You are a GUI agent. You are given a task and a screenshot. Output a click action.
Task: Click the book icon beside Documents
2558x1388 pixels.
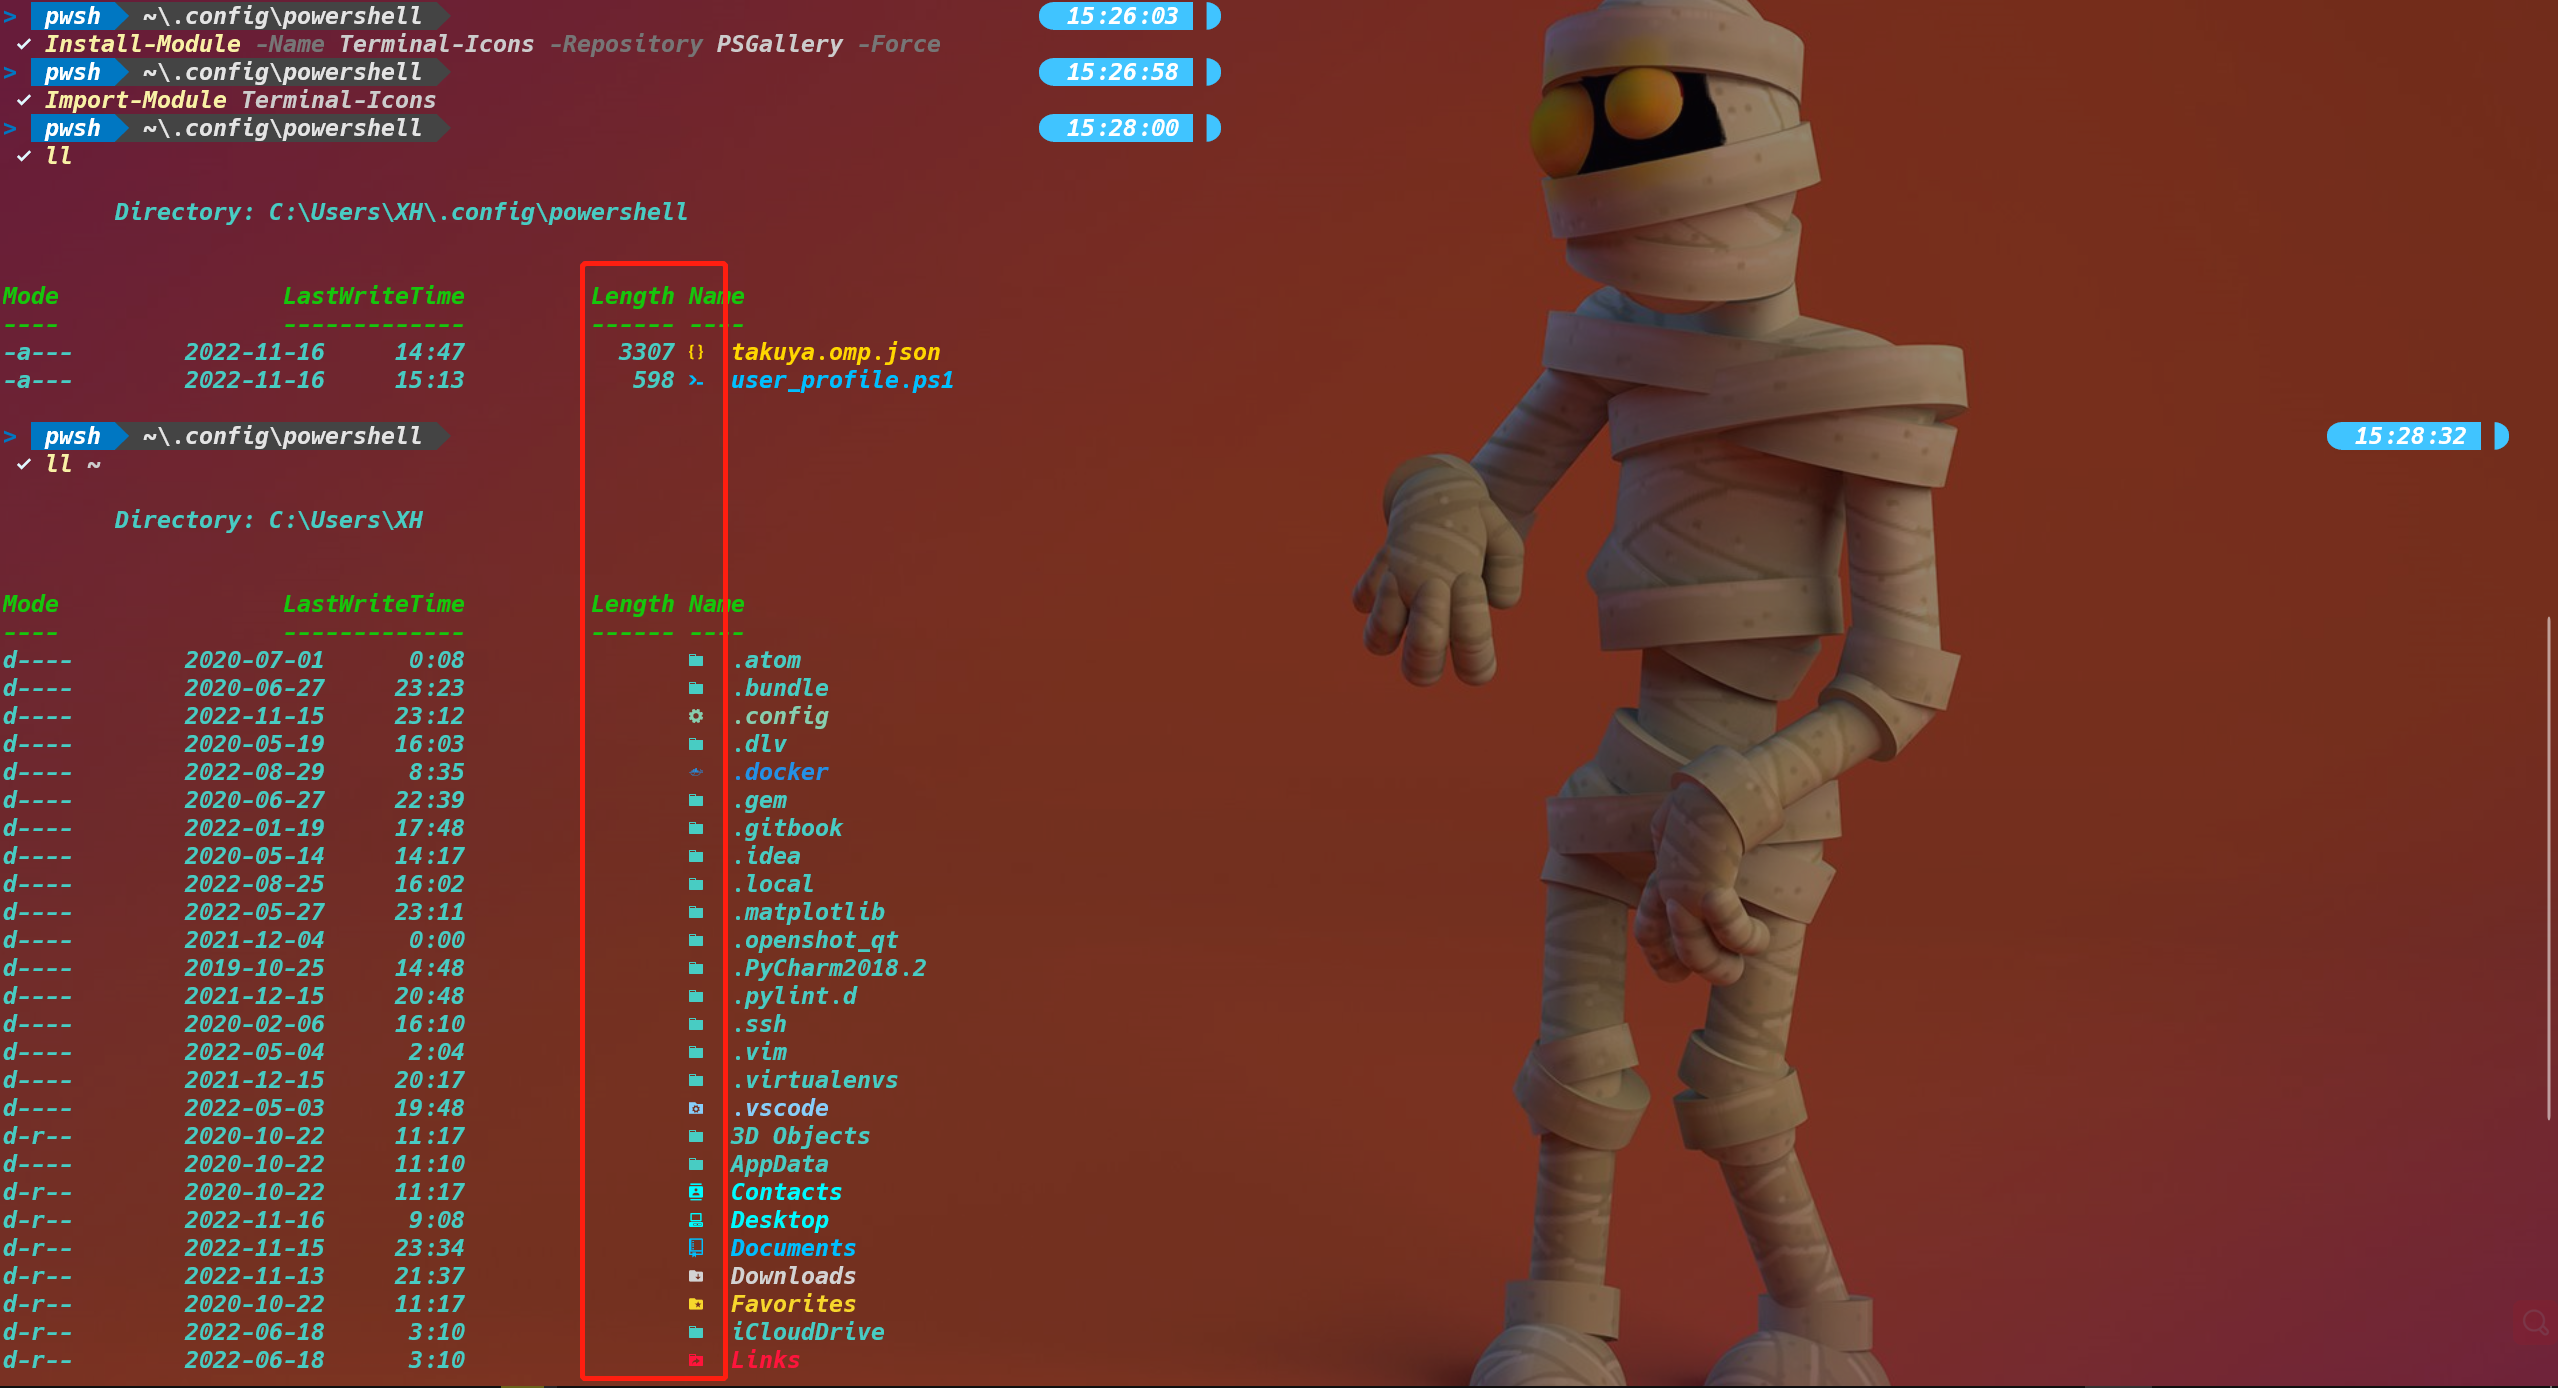(x=696, y=1248)
